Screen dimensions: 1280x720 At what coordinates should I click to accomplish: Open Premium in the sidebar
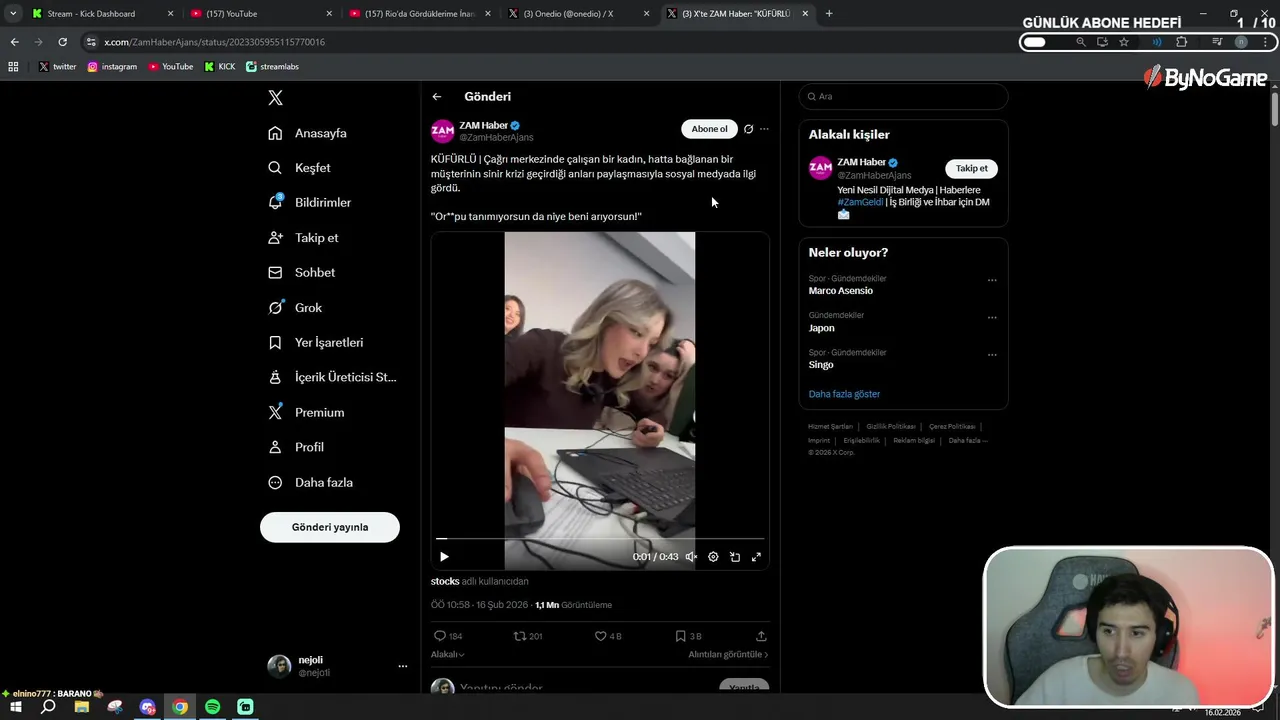click(x=306, y=412)
